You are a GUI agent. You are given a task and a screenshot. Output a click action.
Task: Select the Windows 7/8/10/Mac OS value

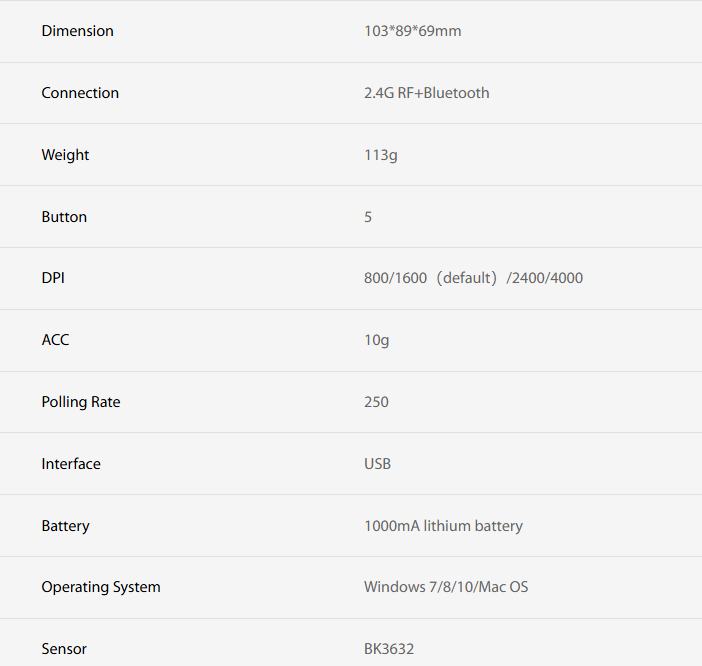446,587
